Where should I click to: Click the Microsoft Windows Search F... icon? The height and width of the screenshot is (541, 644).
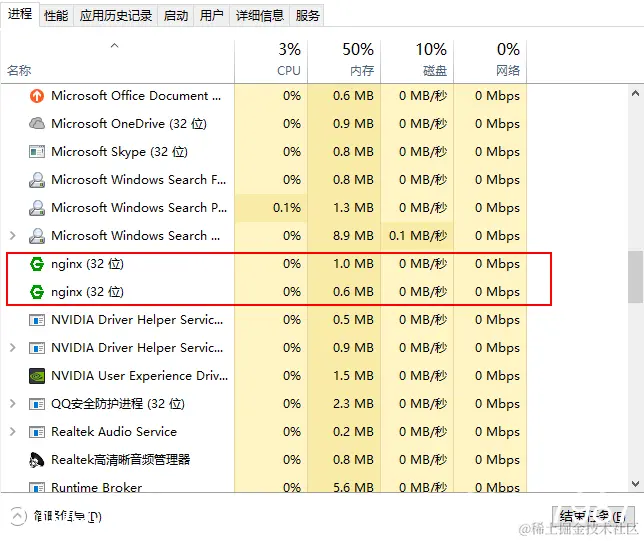[x=37, y=180]
